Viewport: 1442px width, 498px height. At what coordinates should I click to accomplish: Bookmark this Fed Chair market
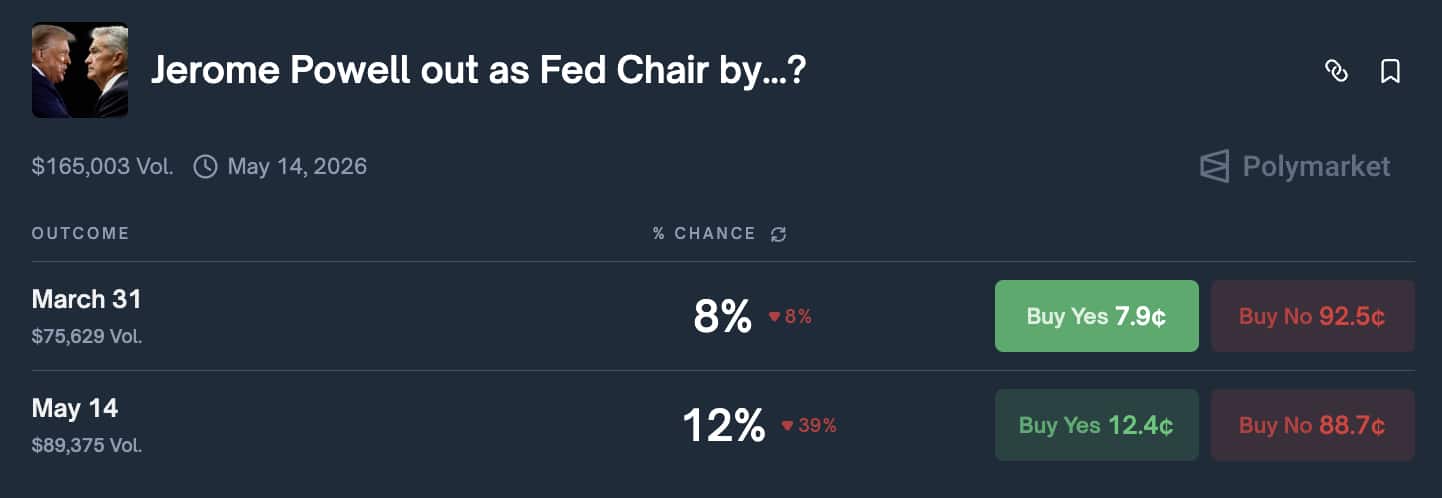(x=1390, y=71)
